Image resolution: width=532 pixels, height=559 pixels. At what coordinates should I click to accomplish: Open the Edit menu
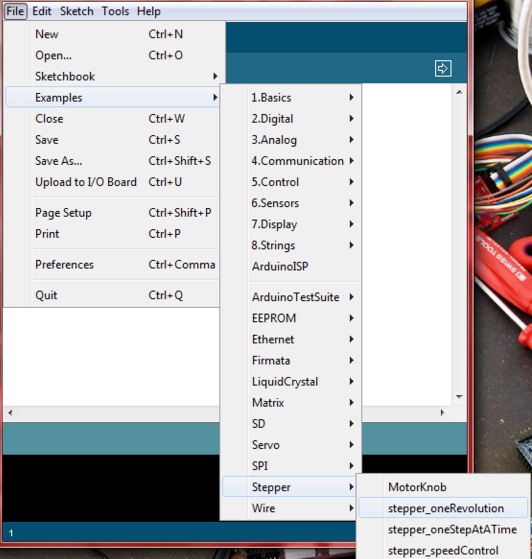(42, 11)
